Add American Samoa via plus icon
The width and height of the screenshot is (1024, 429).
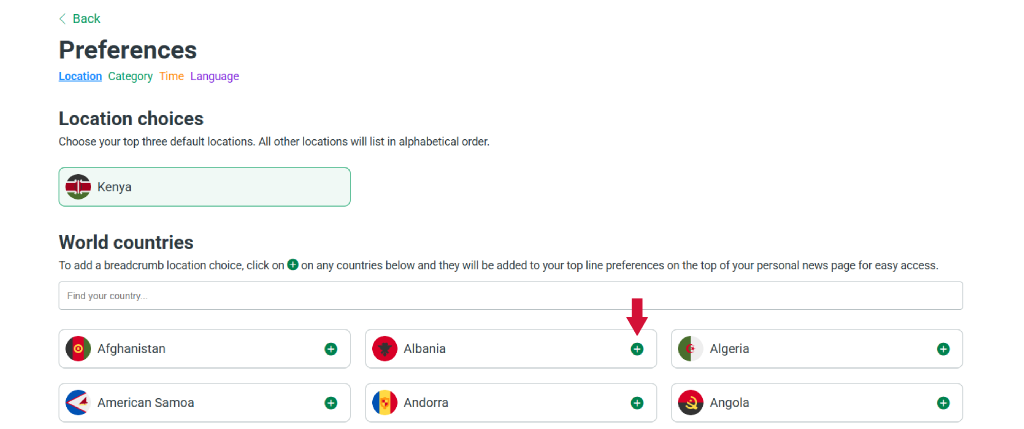(331, 403)
